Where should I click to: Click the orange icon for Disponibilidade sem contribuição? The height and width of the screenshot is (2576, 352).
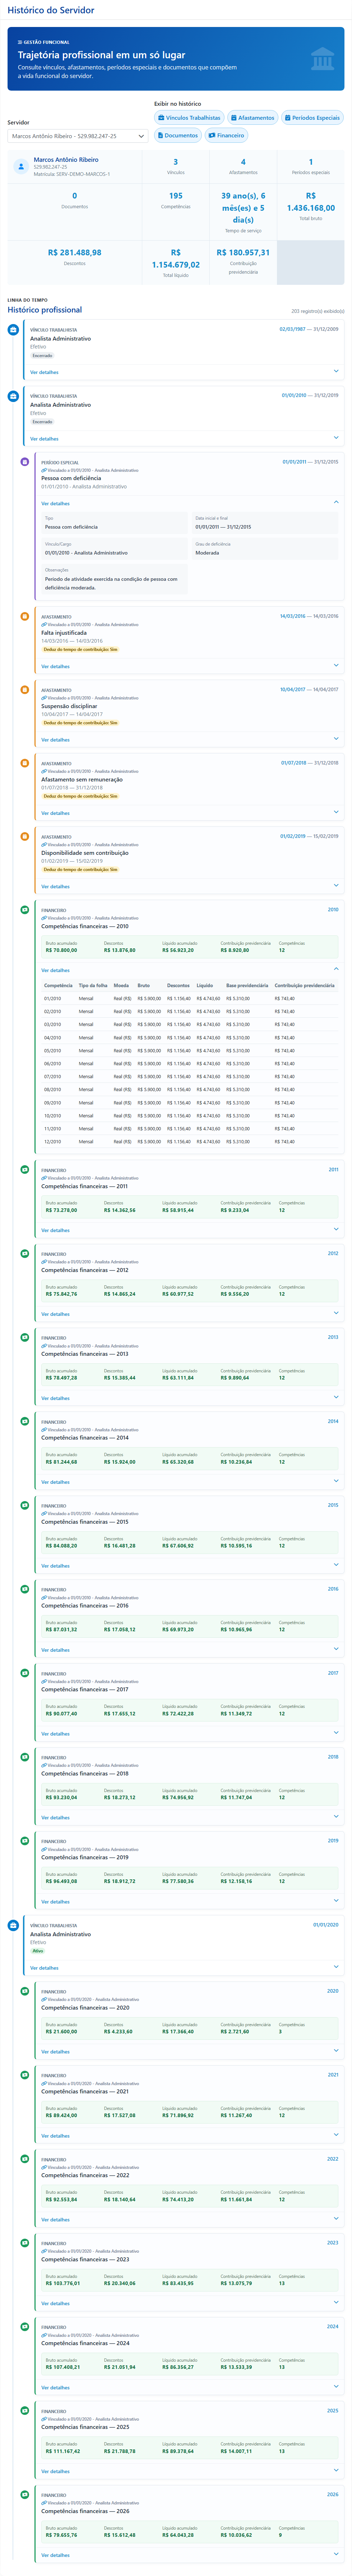25,837
